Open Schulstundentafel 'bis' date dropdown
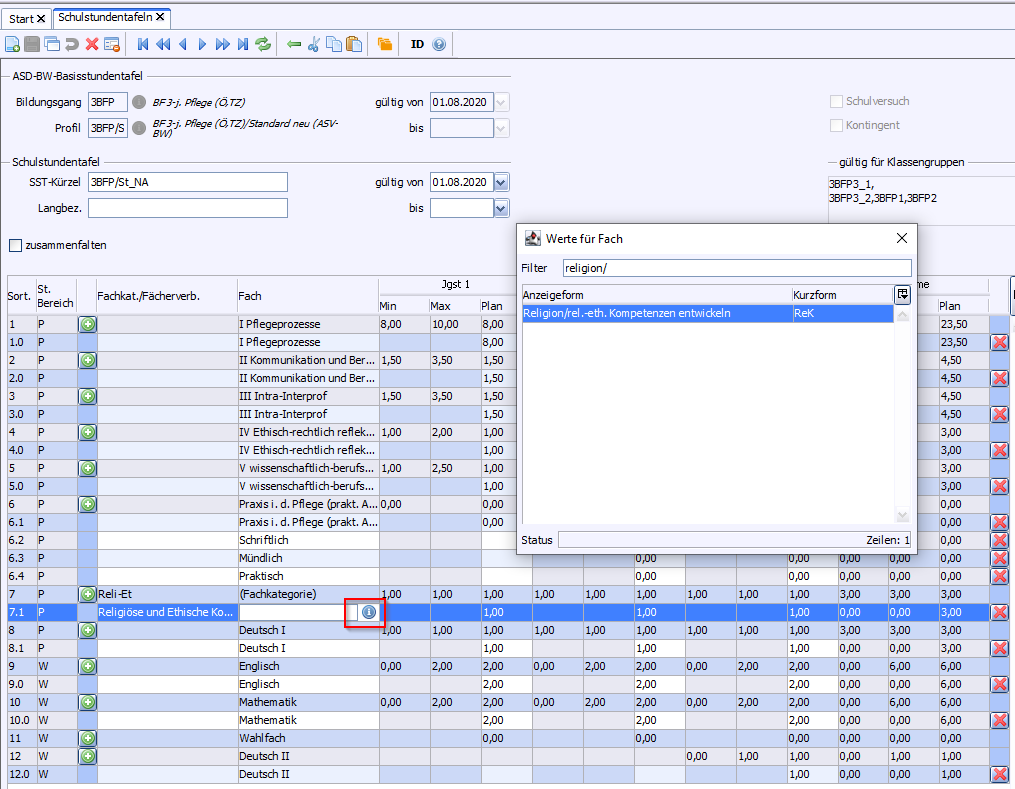This screenshot has width=1015, height=789. point(501,208)
